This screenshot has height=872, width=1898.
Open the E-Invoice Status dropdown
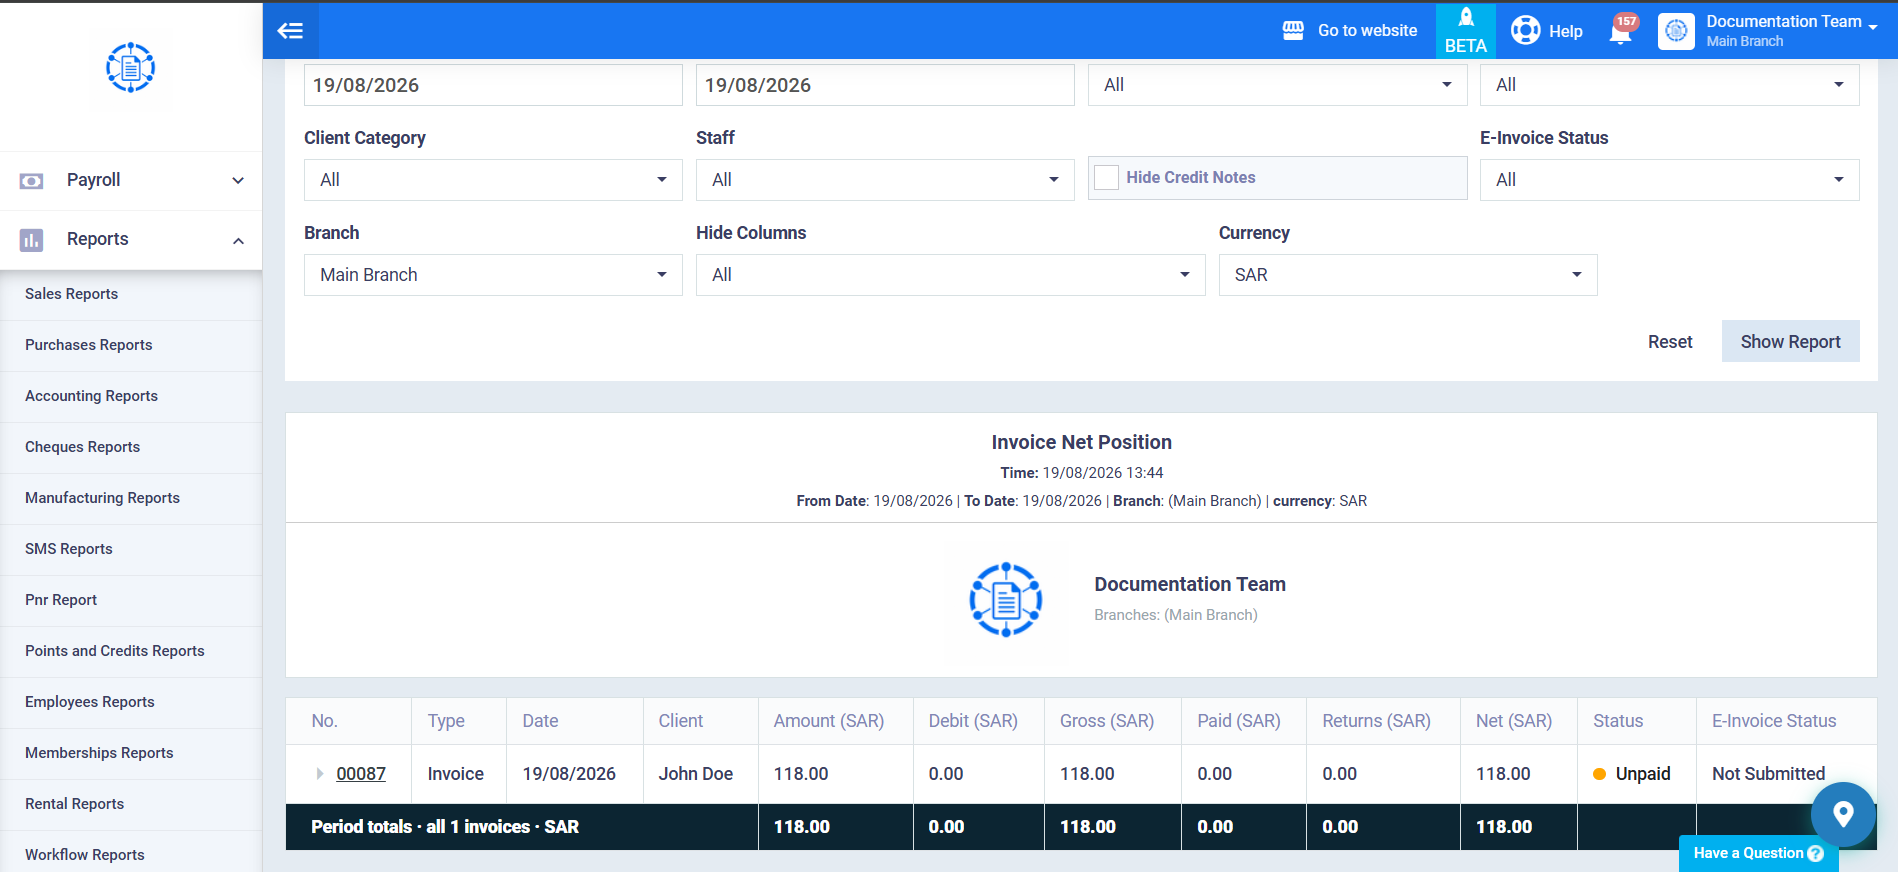1669,180
